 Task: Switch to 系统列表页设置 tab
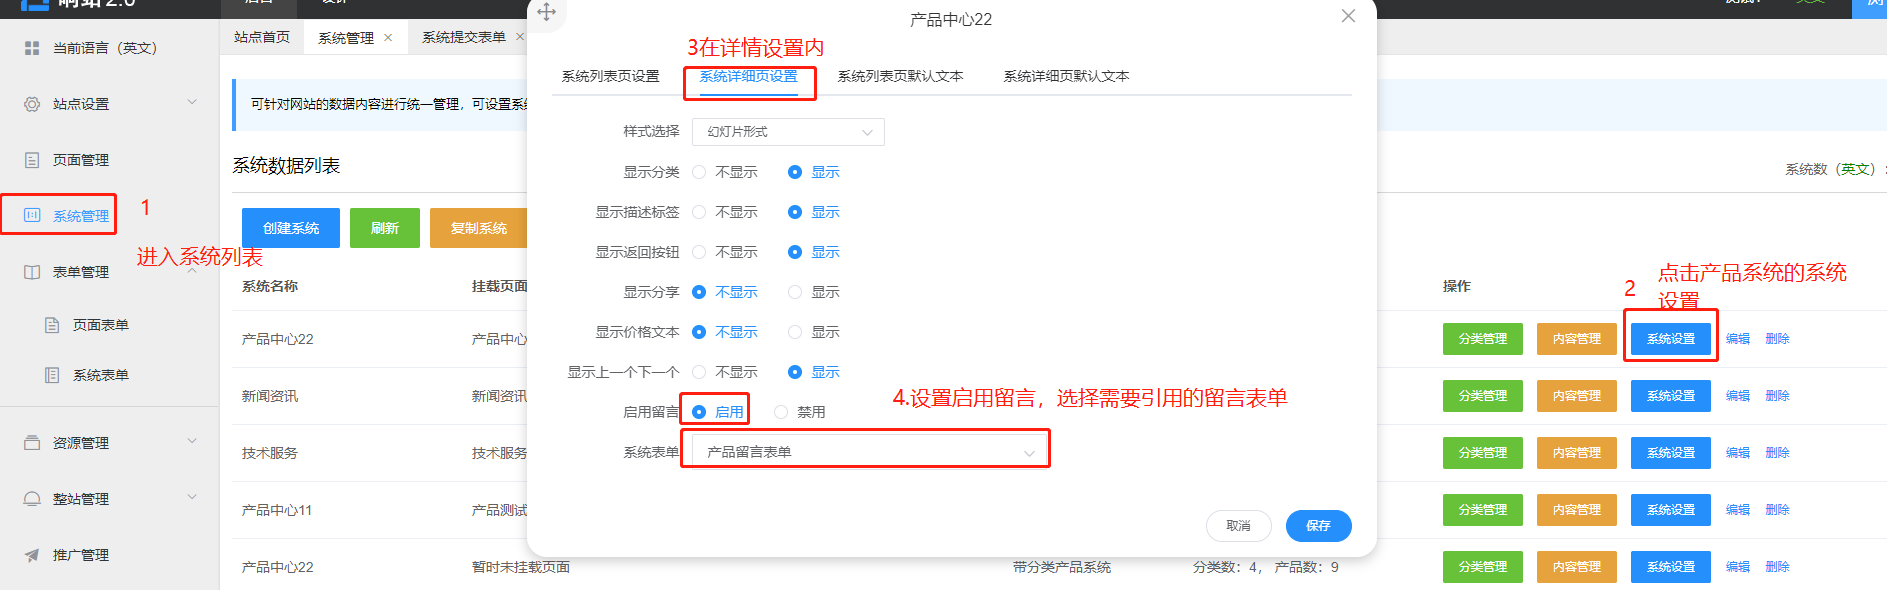610,76
